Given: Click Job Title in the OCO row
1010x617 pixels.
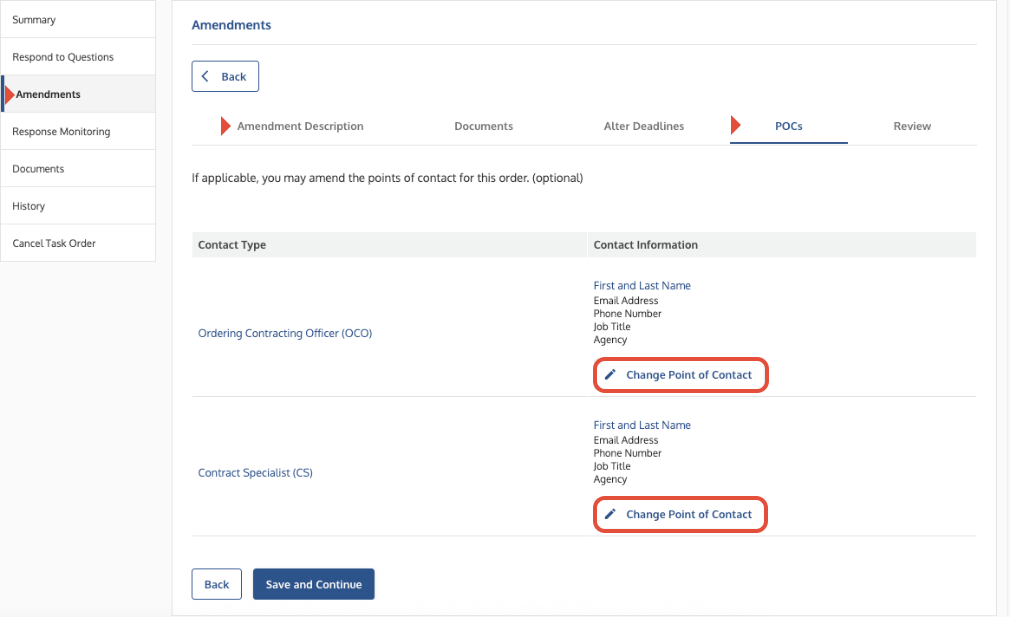Looking at the screenshot, I should pyautogui.click(x=612, y=327).
